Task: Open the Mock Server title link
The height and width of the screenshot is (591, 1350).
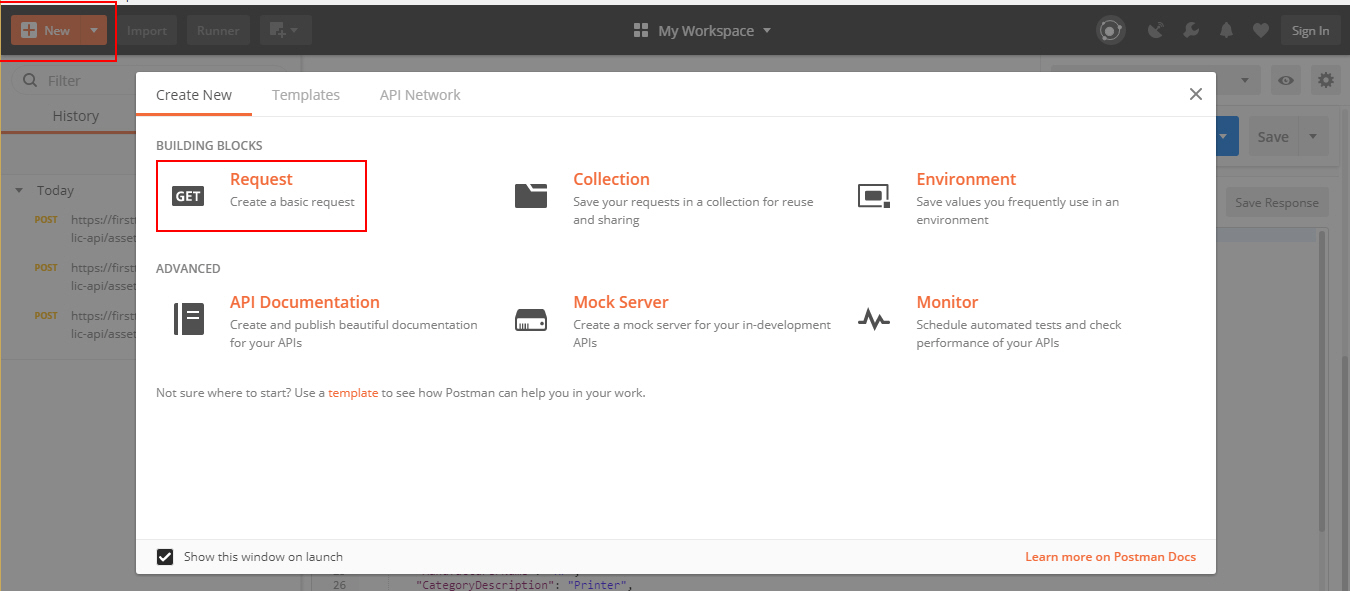Action: [621, 302]
